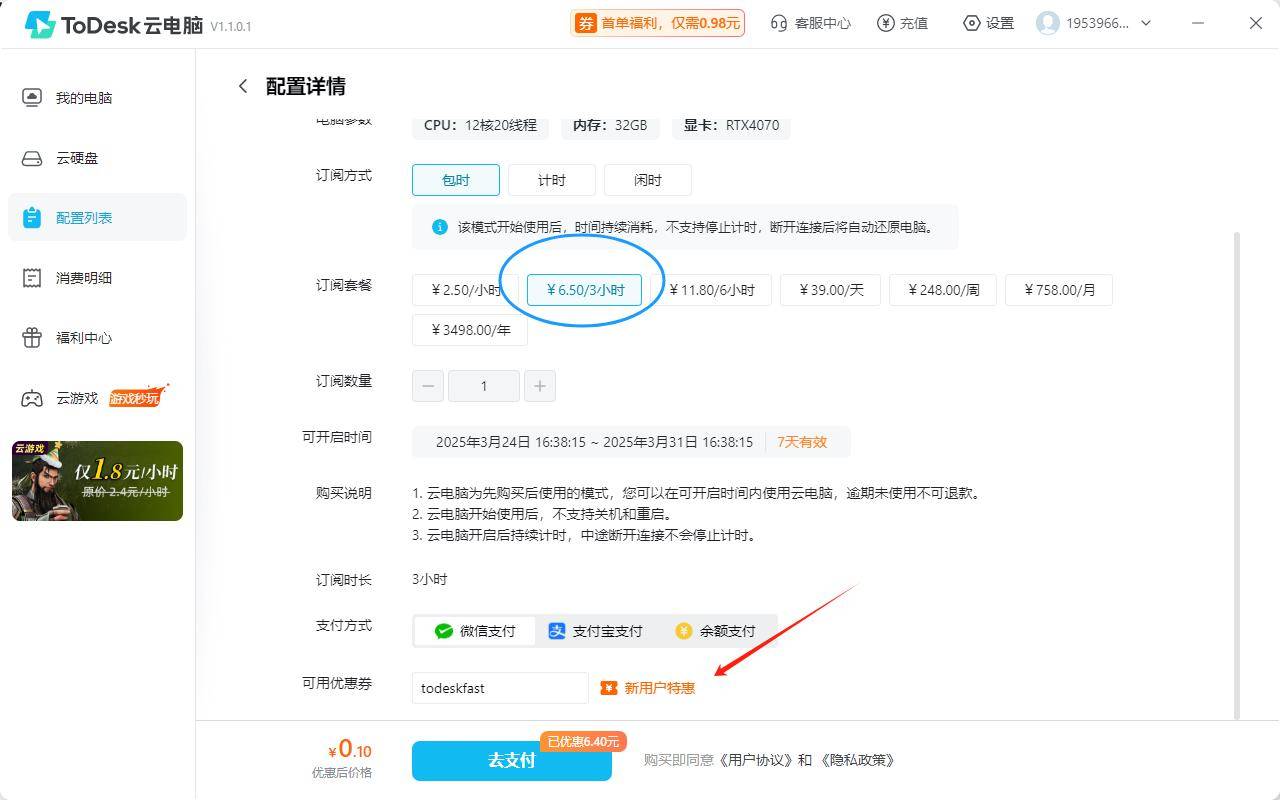Image resolution: width=1280 pixels, height=800 pixels.
Task: Pay with balance (余额支付)
Action: pos(715,631)
